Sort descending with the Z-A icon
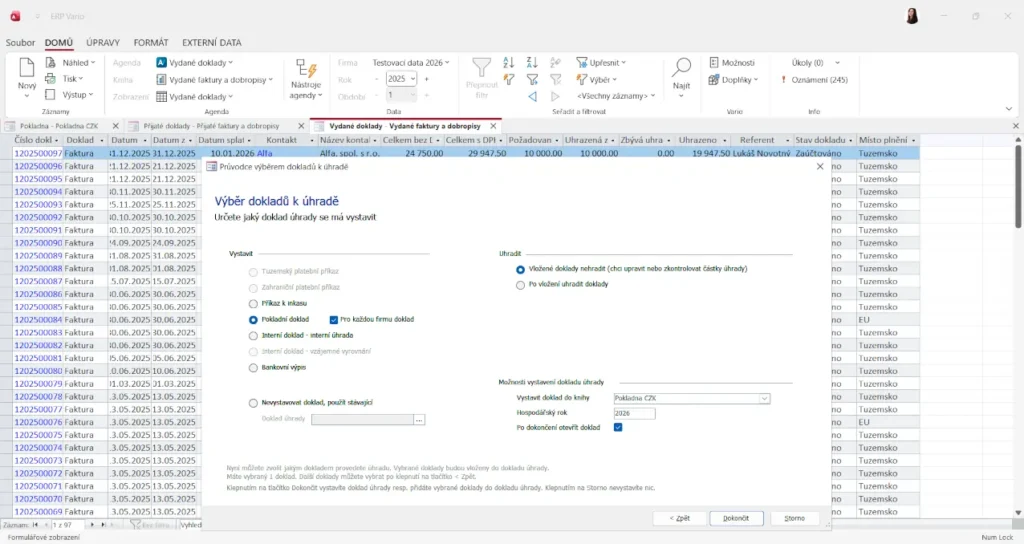Screen dimensions: 1024x544 531,62
